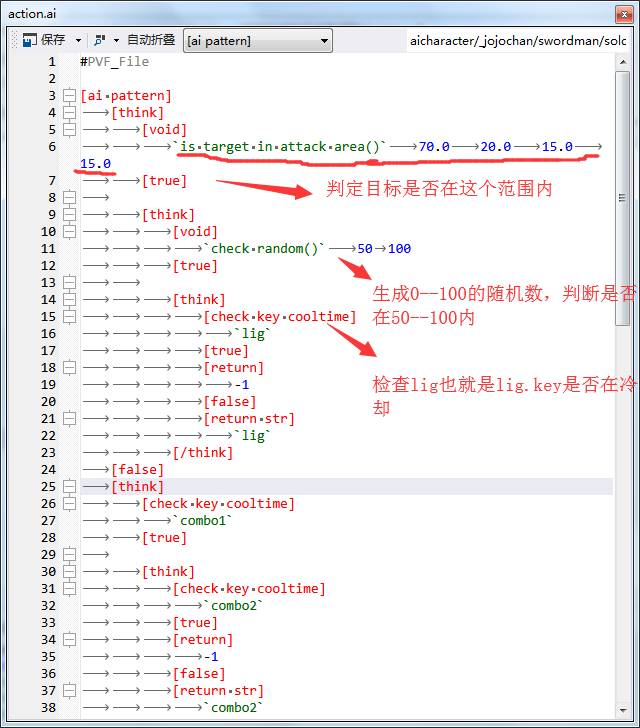Collapse the [ai pattern] fold on line 3
The height and width of the screenshot is (728, 640).
point(69,96)
